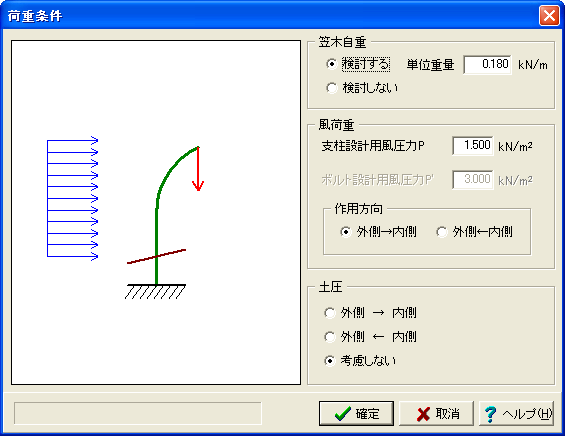Close the 荷重条件 dialog window

(x=549, y=15)
